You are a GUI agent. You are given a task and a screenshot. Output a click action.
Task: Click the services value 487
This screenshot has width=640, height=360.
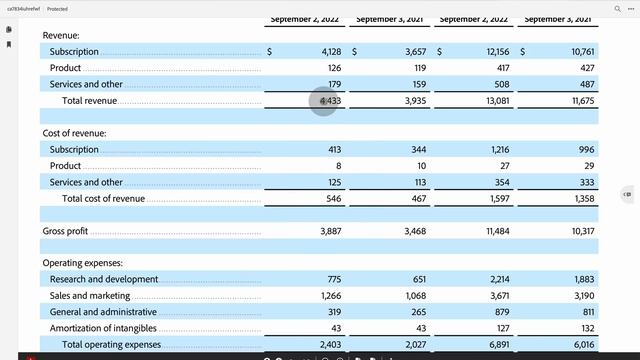click(x=587, y=84)
